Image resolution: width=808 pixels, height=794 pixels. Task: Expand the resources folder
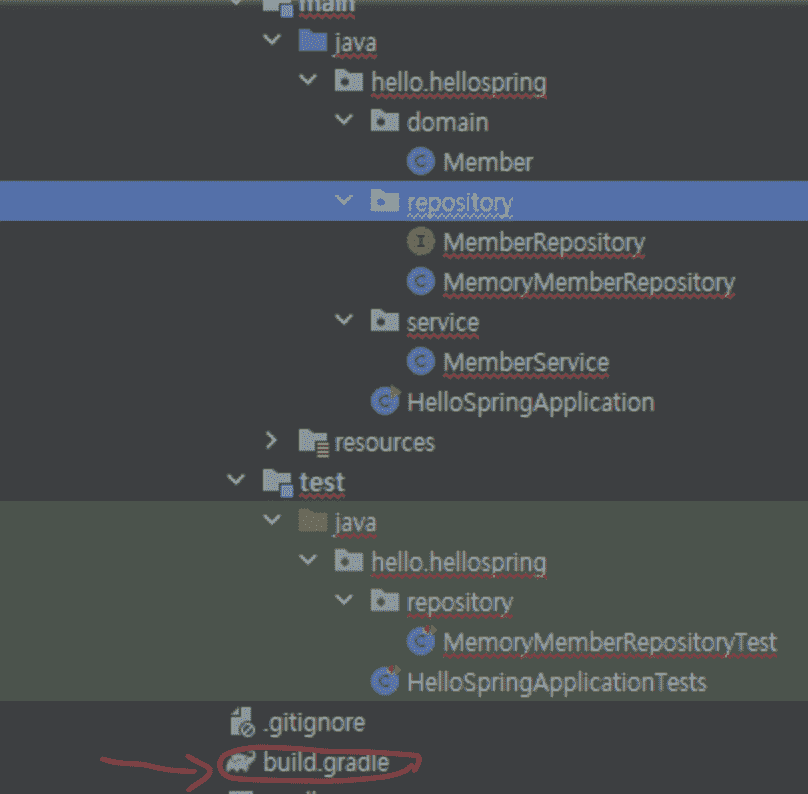coord(272,441)
